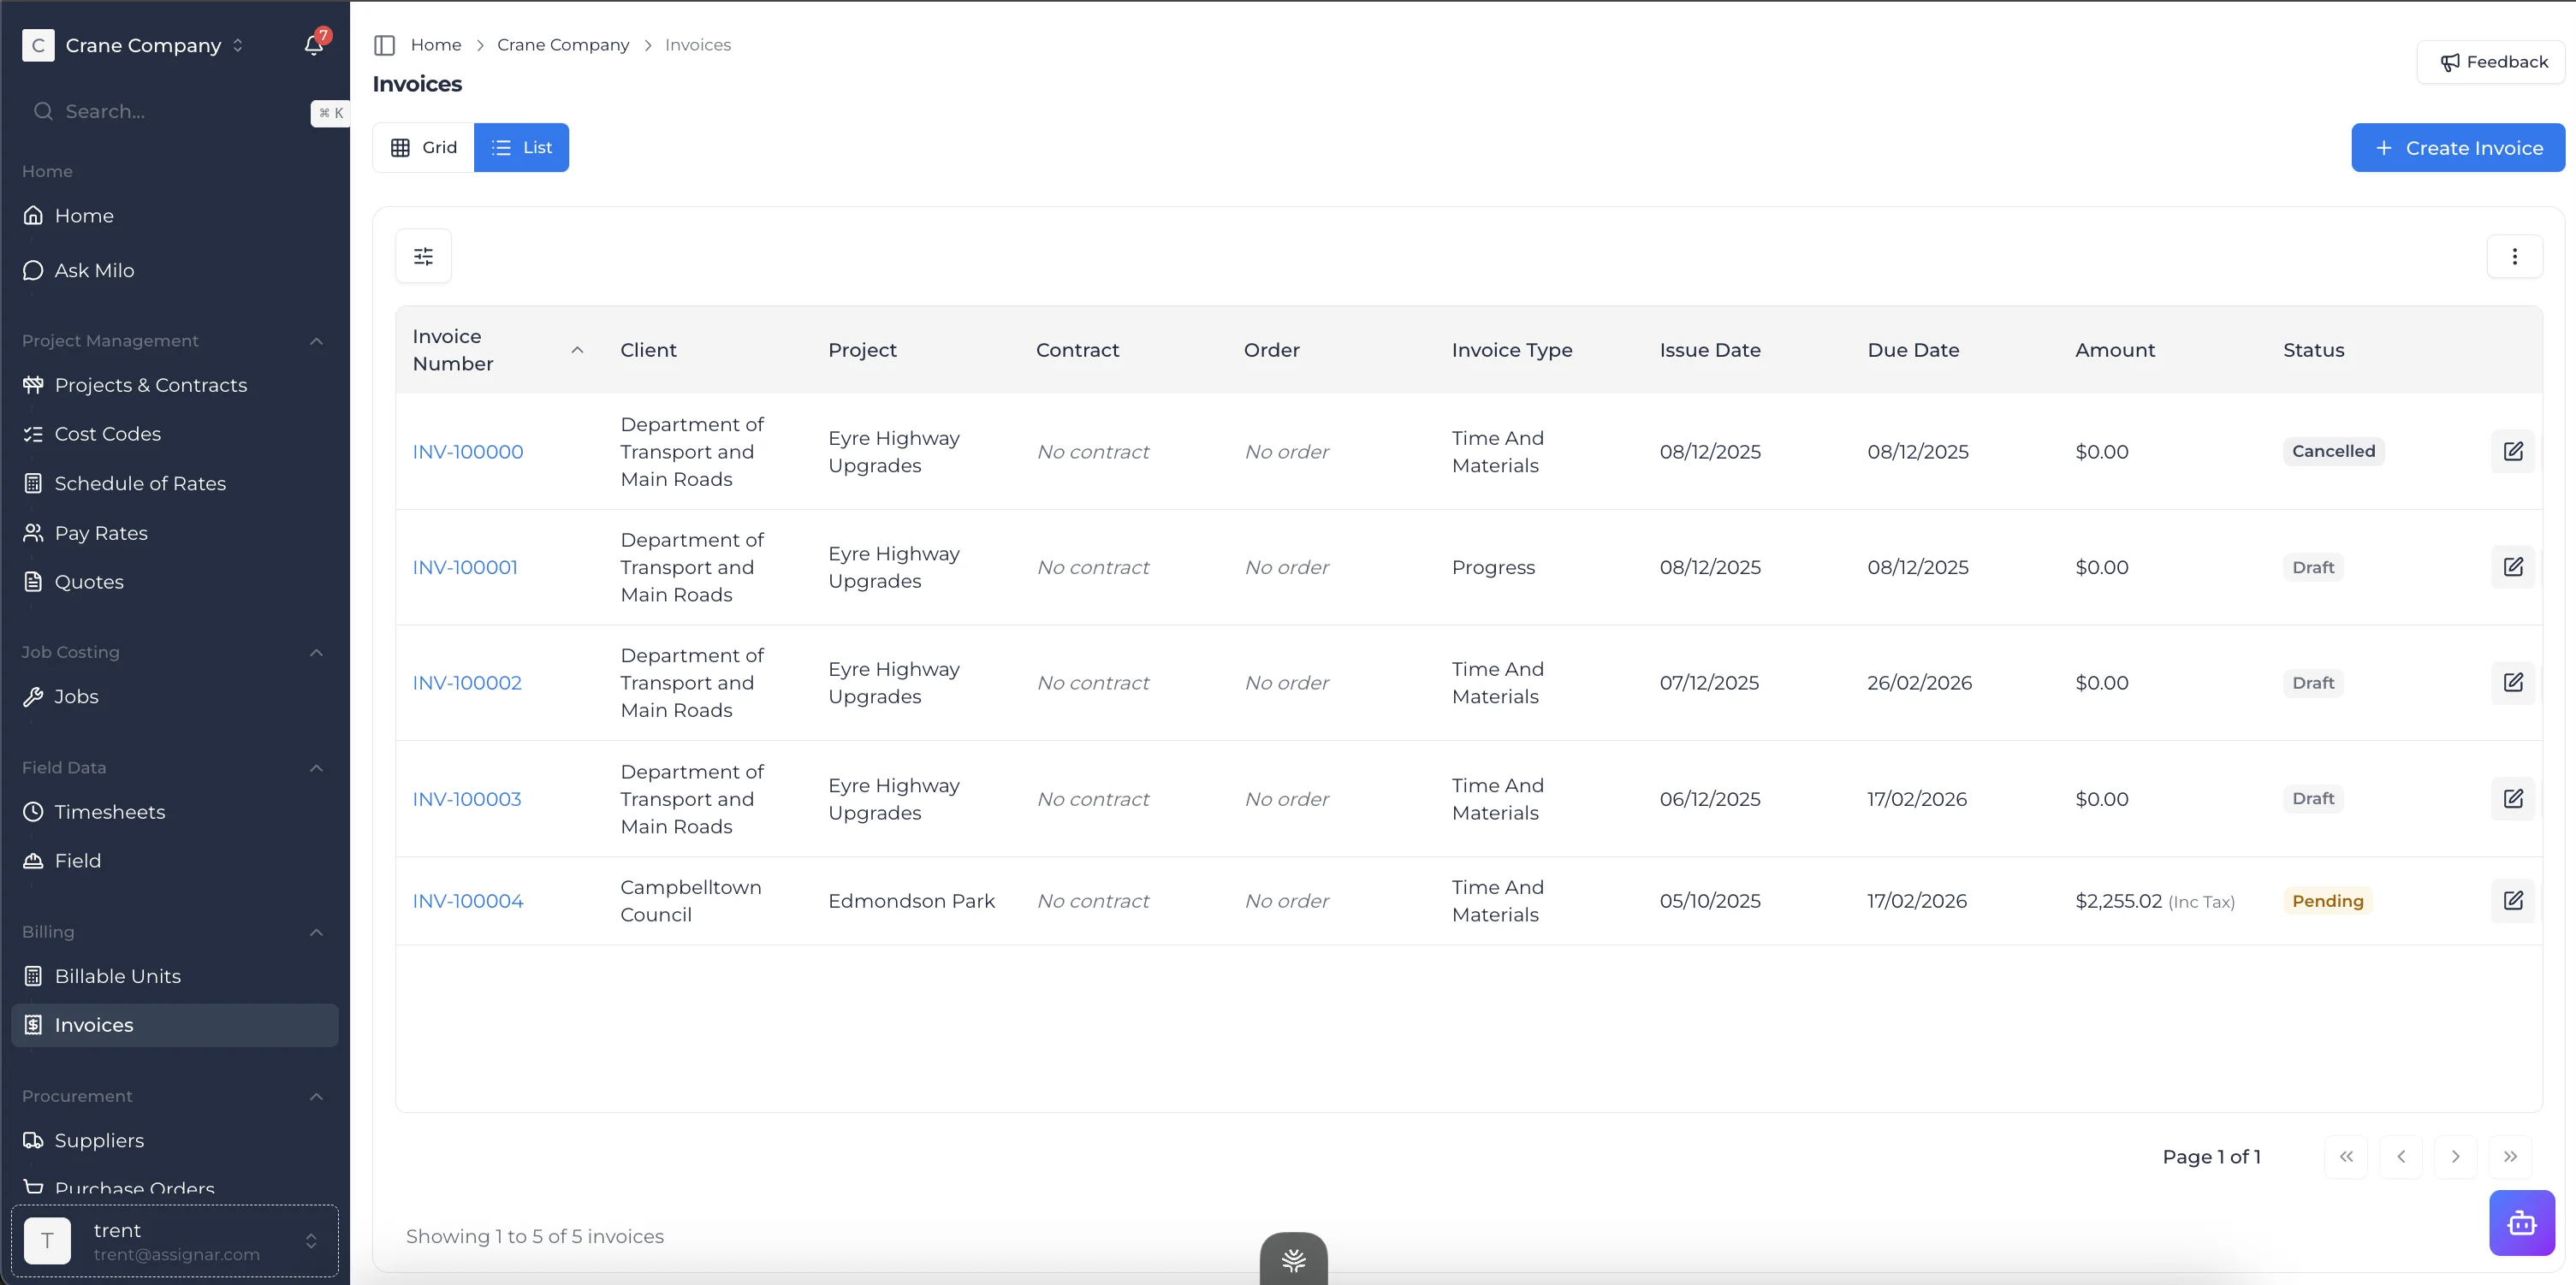Go to next page arrow
This screenshot has width=2576, height=1285.
(x=2455, y=1156)
